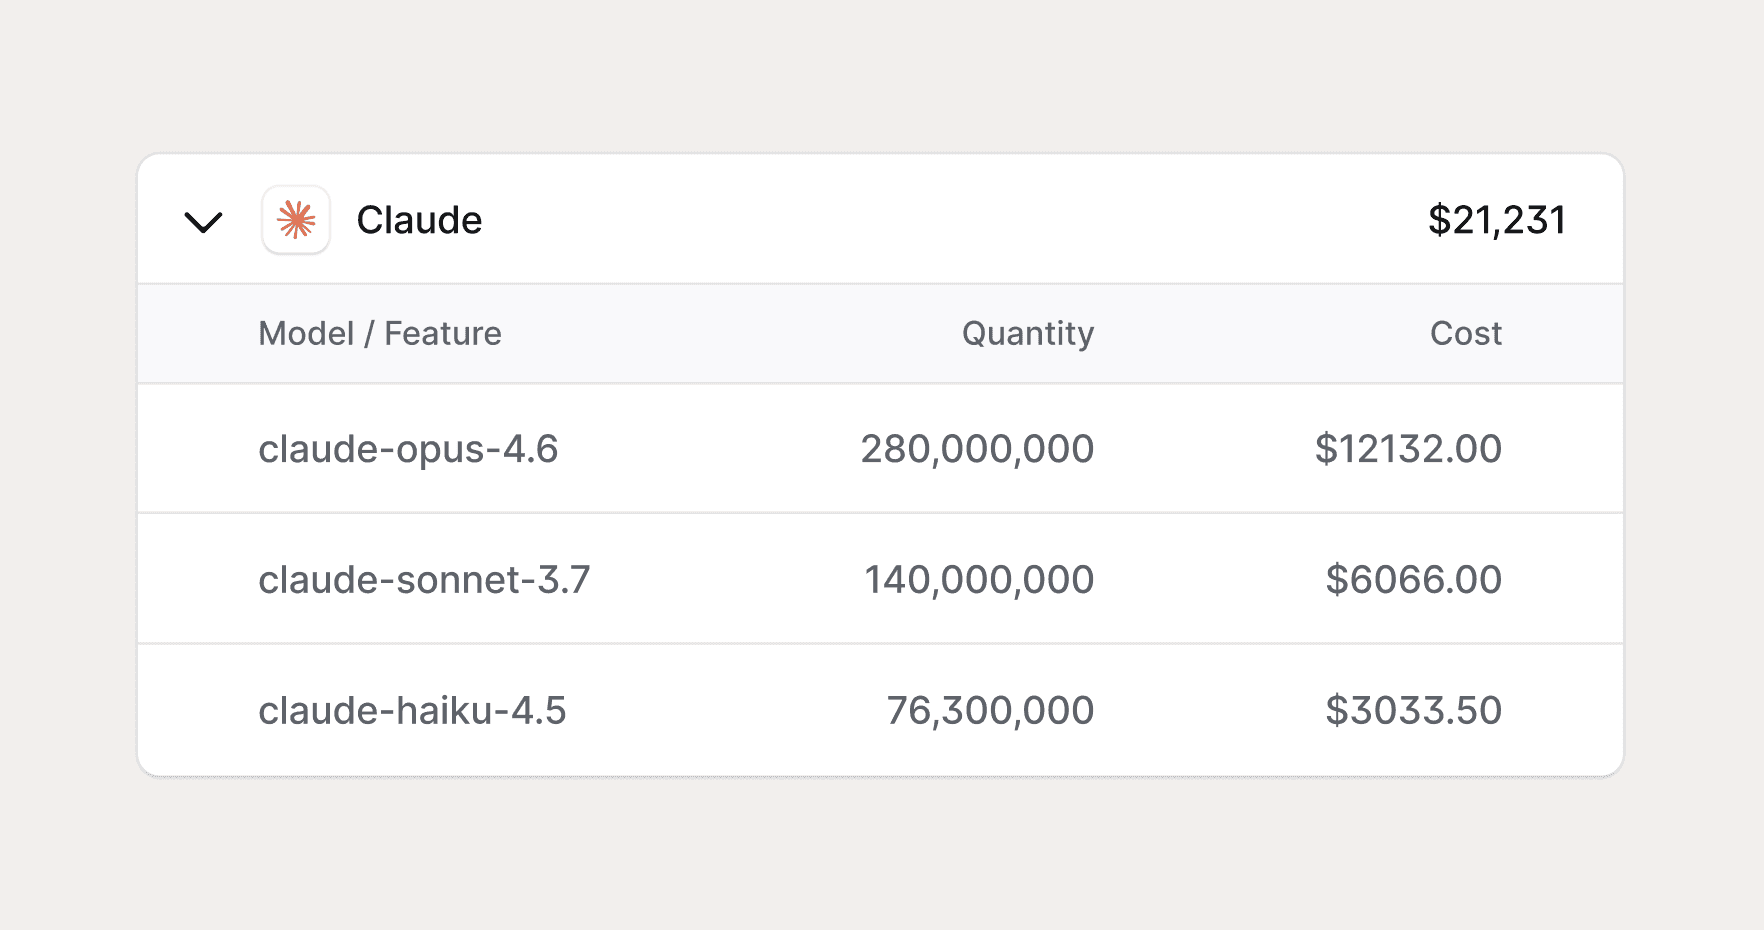Collapse the Claude section chevron

[x=203, y=221]
